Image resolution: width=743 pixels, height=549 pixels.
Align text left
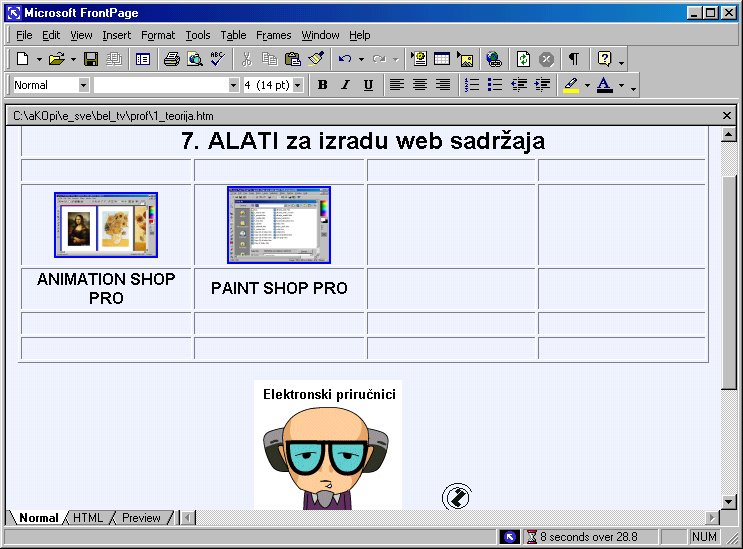pyautogui.click(x=397, y=85)
